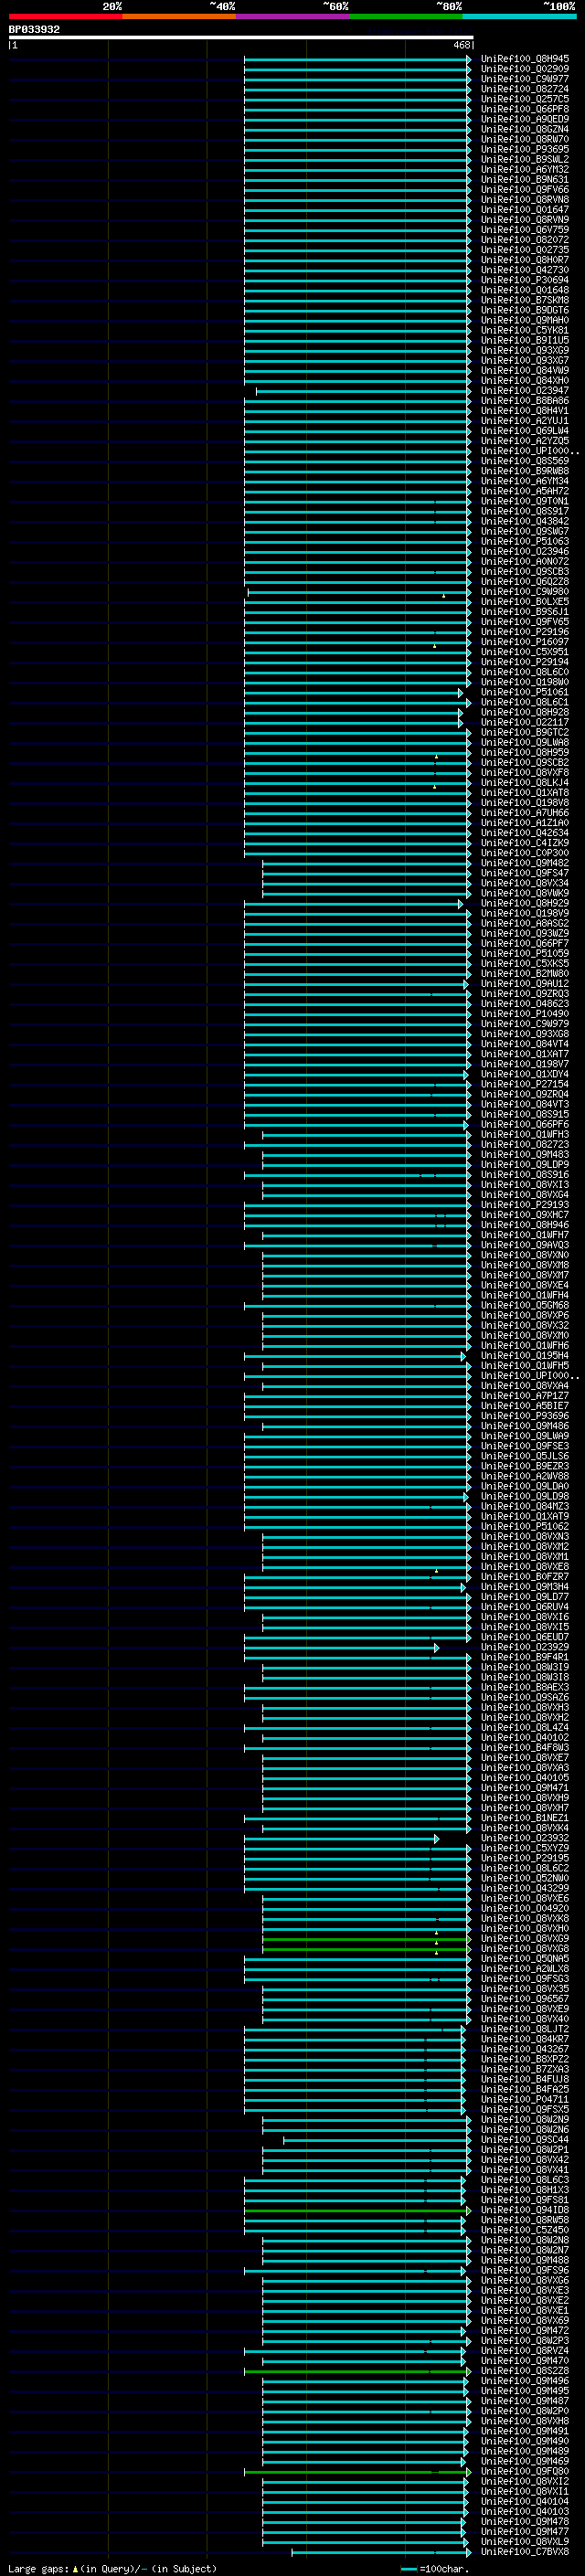
Task: Select hit UniRef100_Q8H929
Action: tap(525, 903)
